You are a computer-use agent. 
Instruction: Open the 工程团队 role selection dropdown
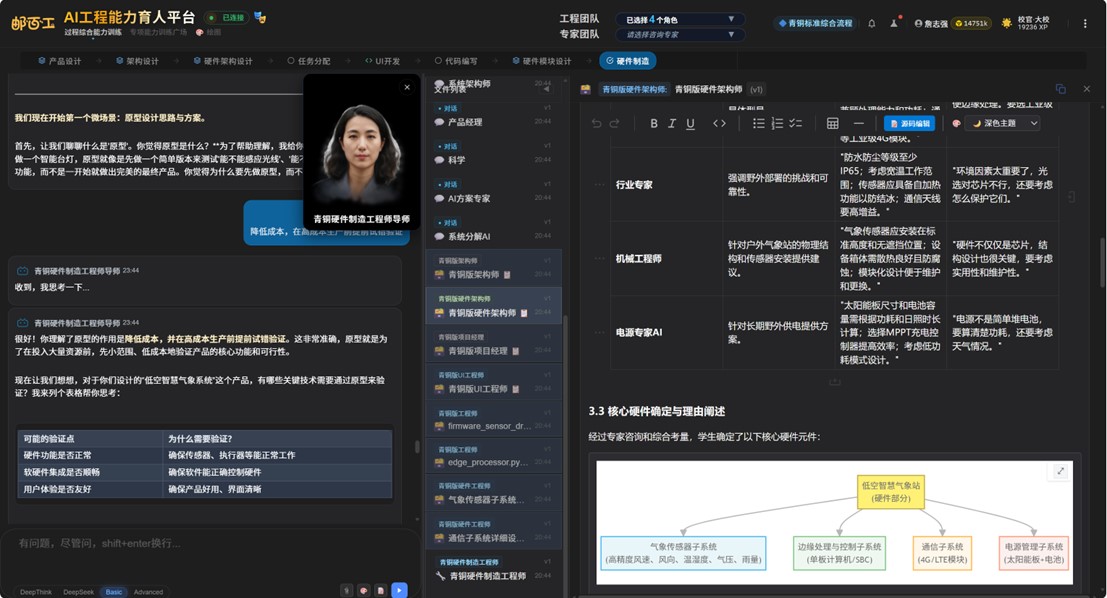point(680,19)
